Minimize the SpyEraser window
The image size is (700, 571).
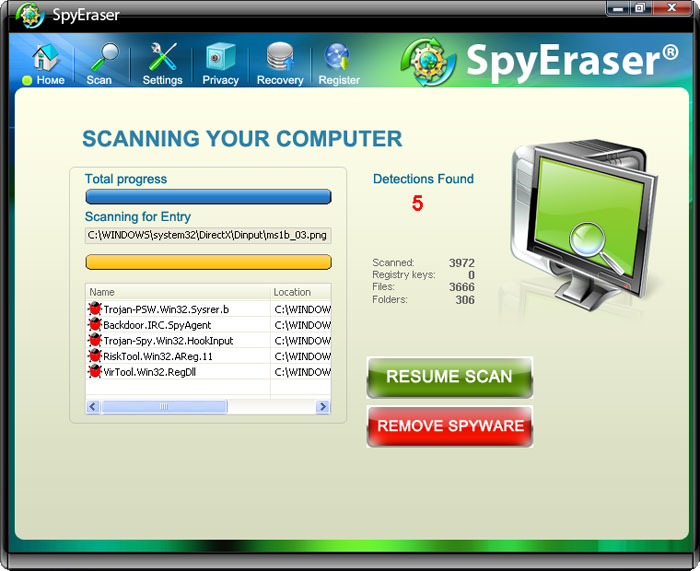[x=618, y=8]
